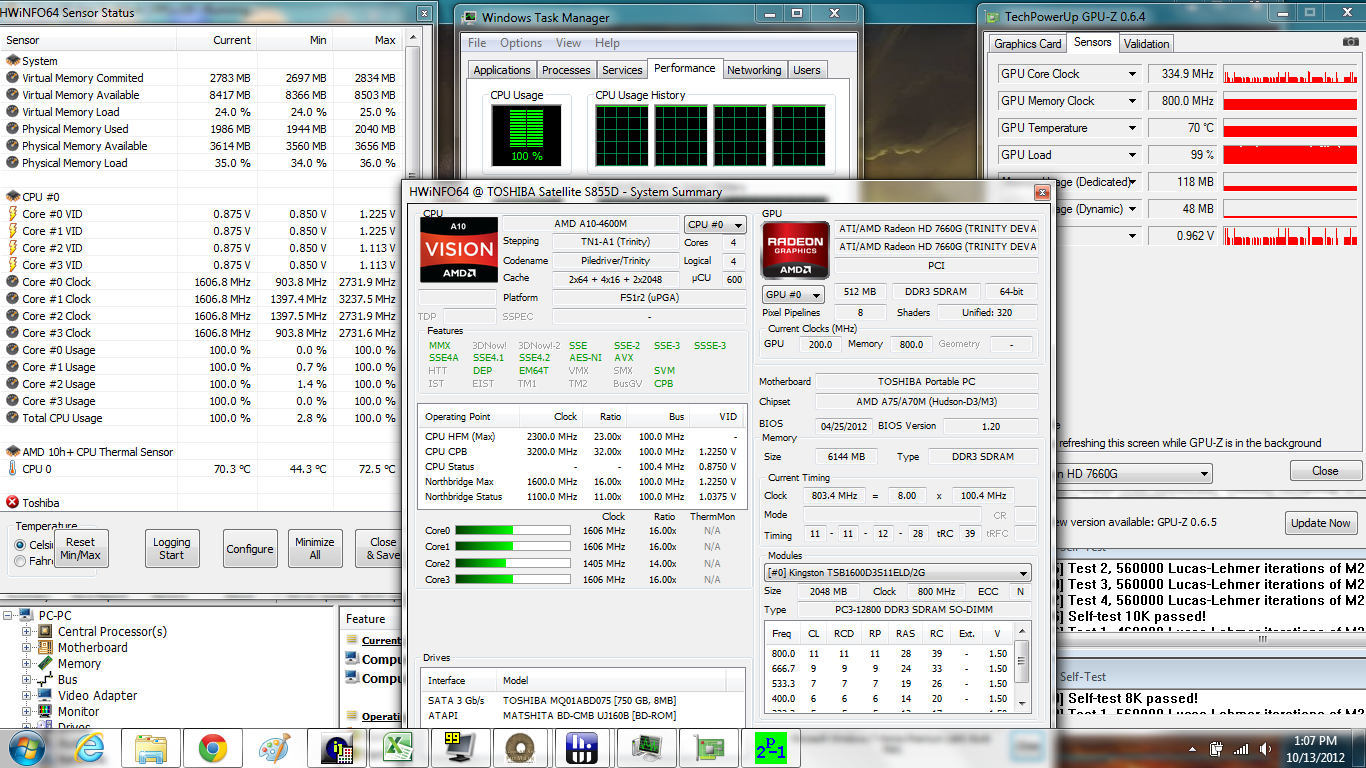Click the red X icon beside Toshiba

(12, 503)
